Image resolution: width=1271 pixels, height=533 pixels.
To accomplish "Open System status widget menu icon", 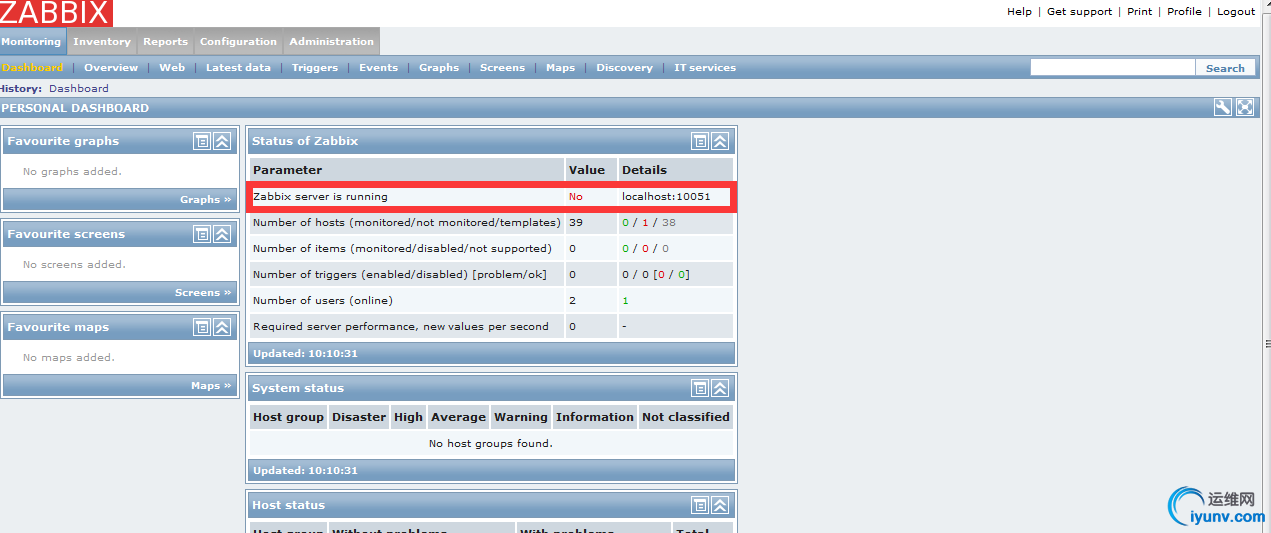I will point(700,388).
